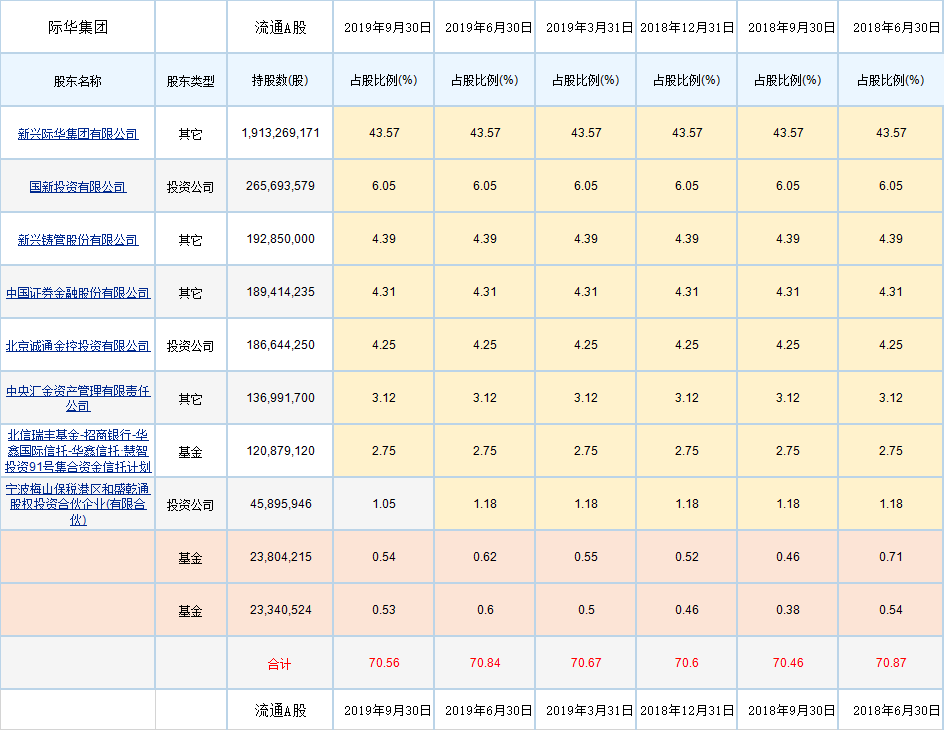Select 基金 type in the 23,804,215 row
The image size is (944, 730).
[190, 557]
